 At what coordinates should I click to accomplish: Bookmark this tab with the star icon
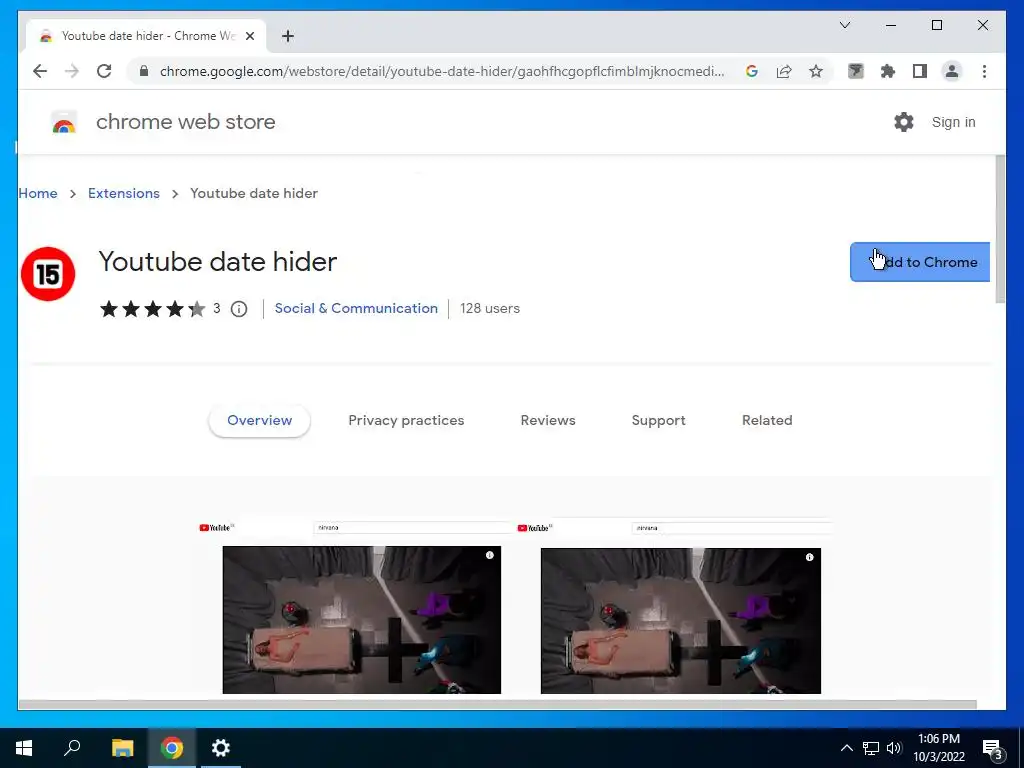coord(816,71)
